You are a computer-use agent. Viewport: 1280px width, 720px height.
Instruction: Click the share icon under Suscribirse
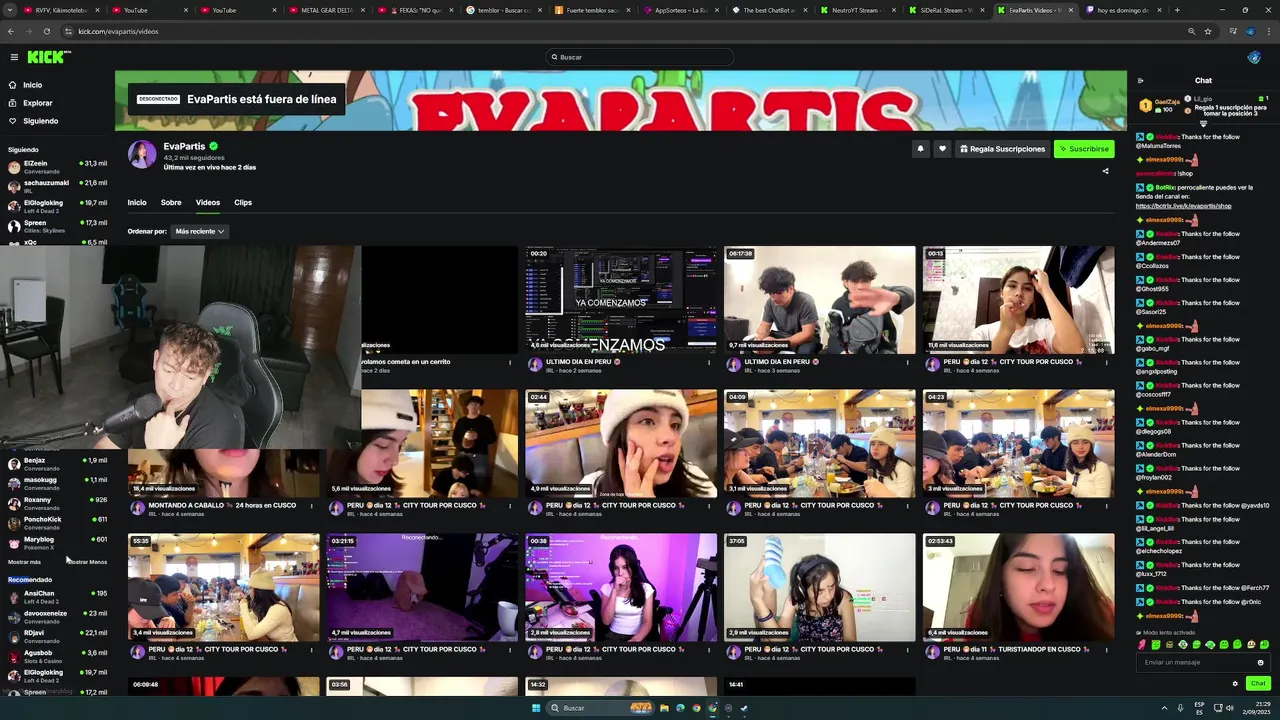[1105, 171]
